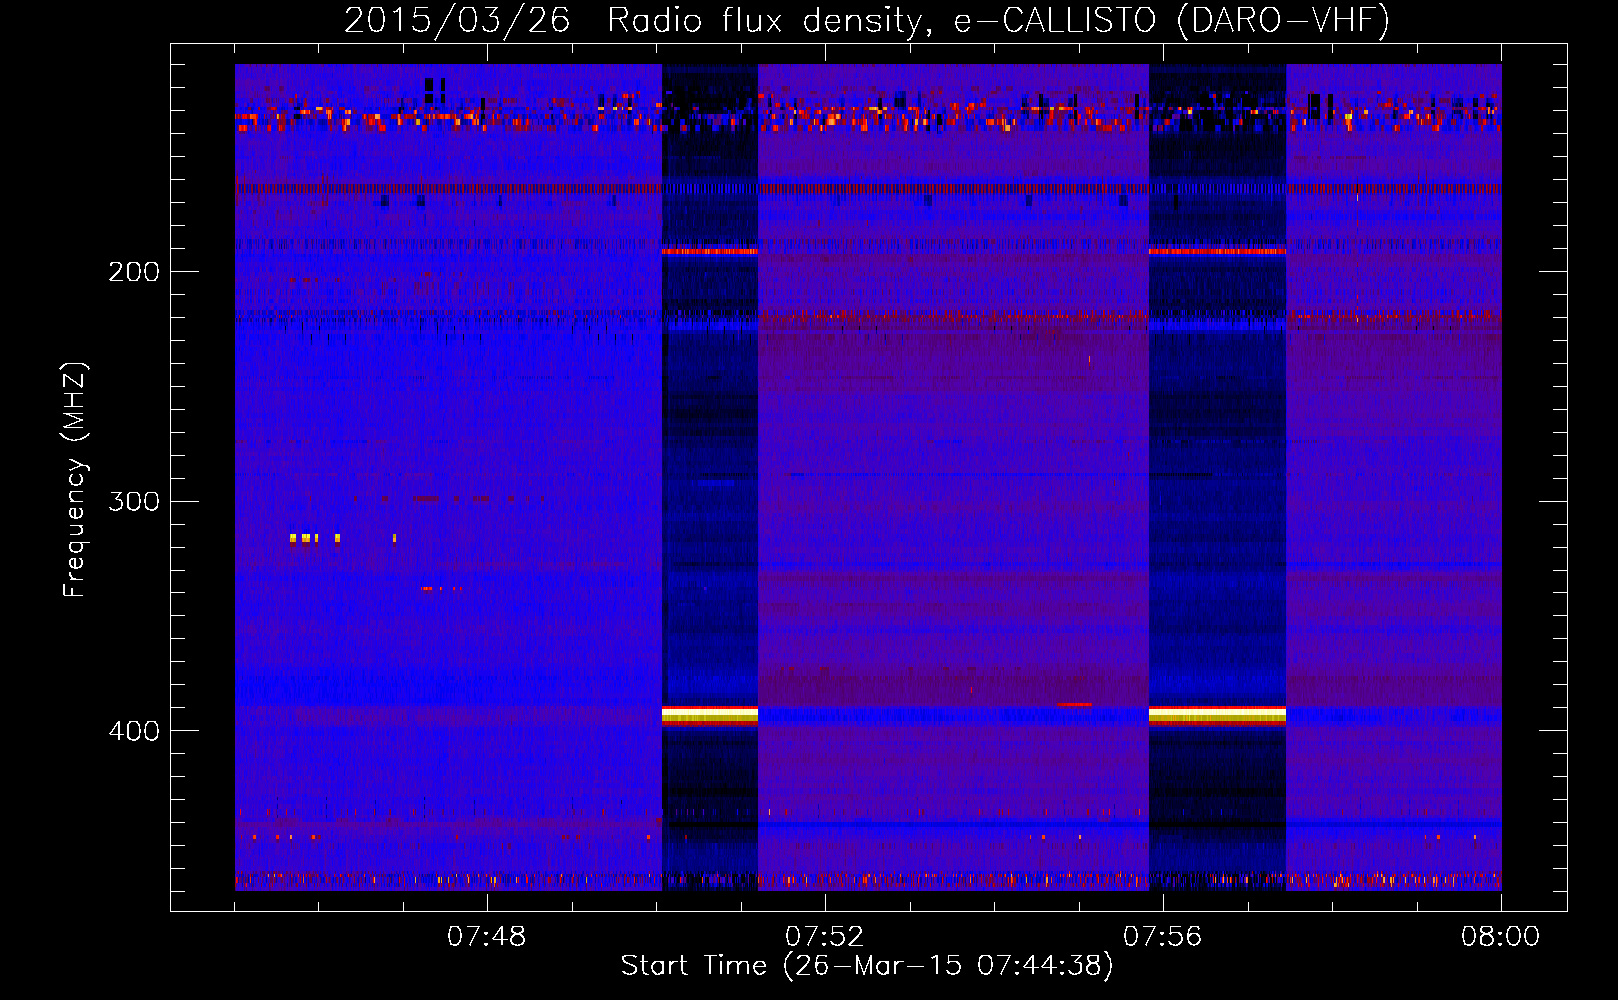Click the 07:56 time tick label

tap(1162, 937)
